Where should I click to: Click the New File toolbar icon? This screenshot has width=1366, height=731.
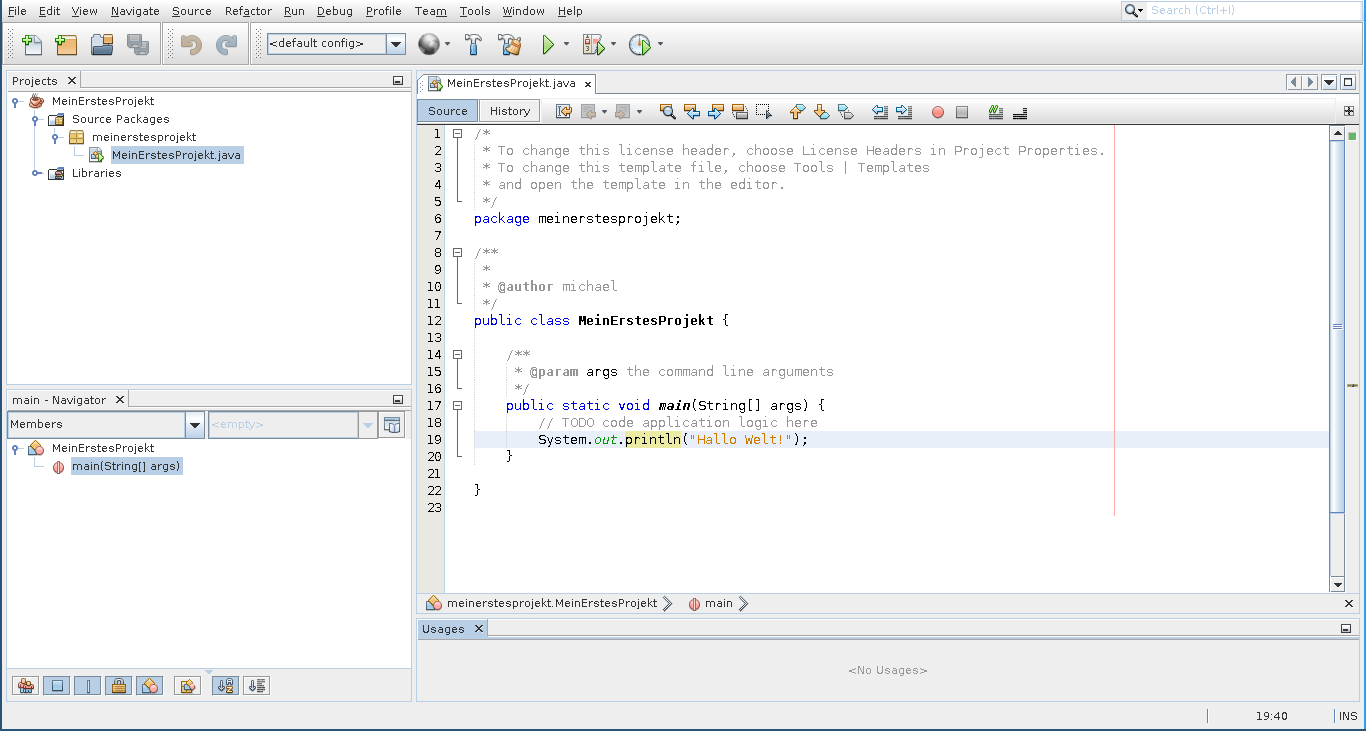pyautogui.click(x=32, y=45)
